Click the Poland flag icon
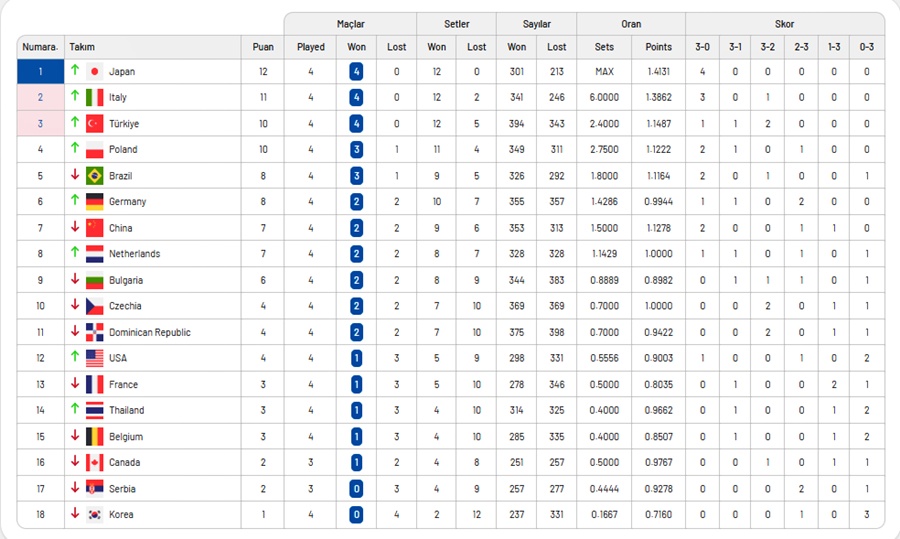The width and height of the screenshot is (900, 539). tap(95, 150)
